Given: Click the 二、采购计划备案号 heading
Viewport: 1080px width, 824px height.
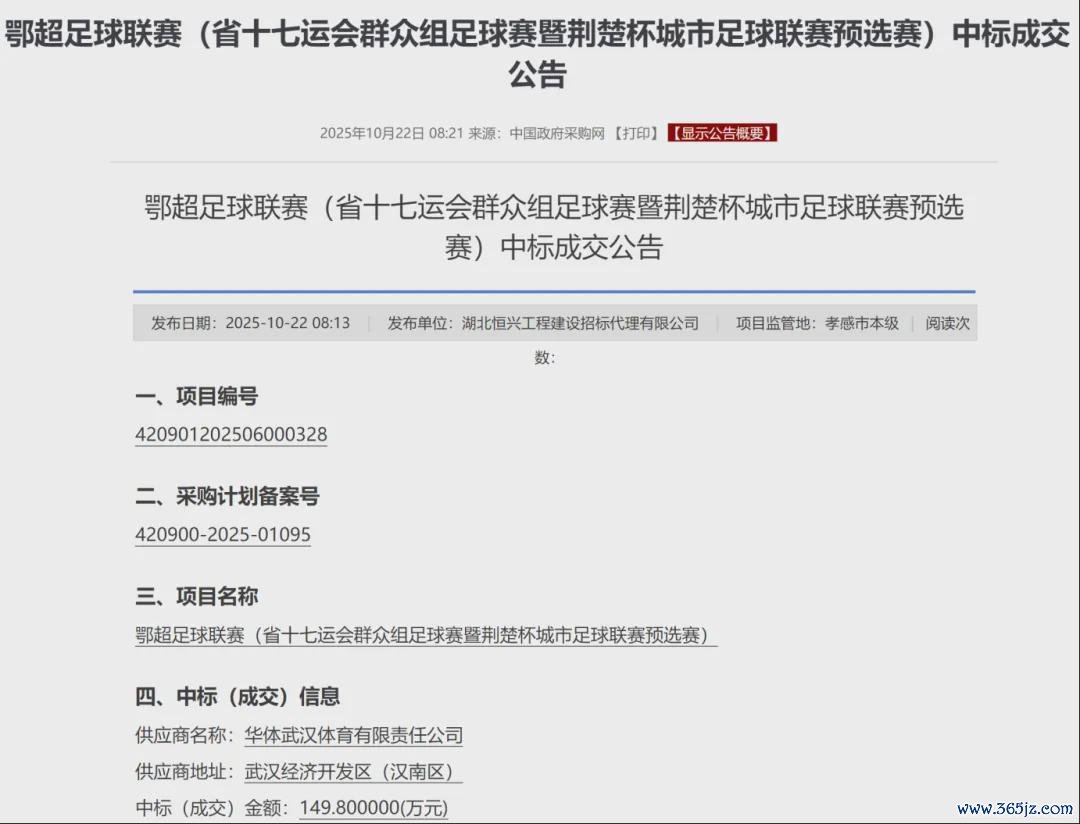Looking at the screenshot, I should [227, 496].
